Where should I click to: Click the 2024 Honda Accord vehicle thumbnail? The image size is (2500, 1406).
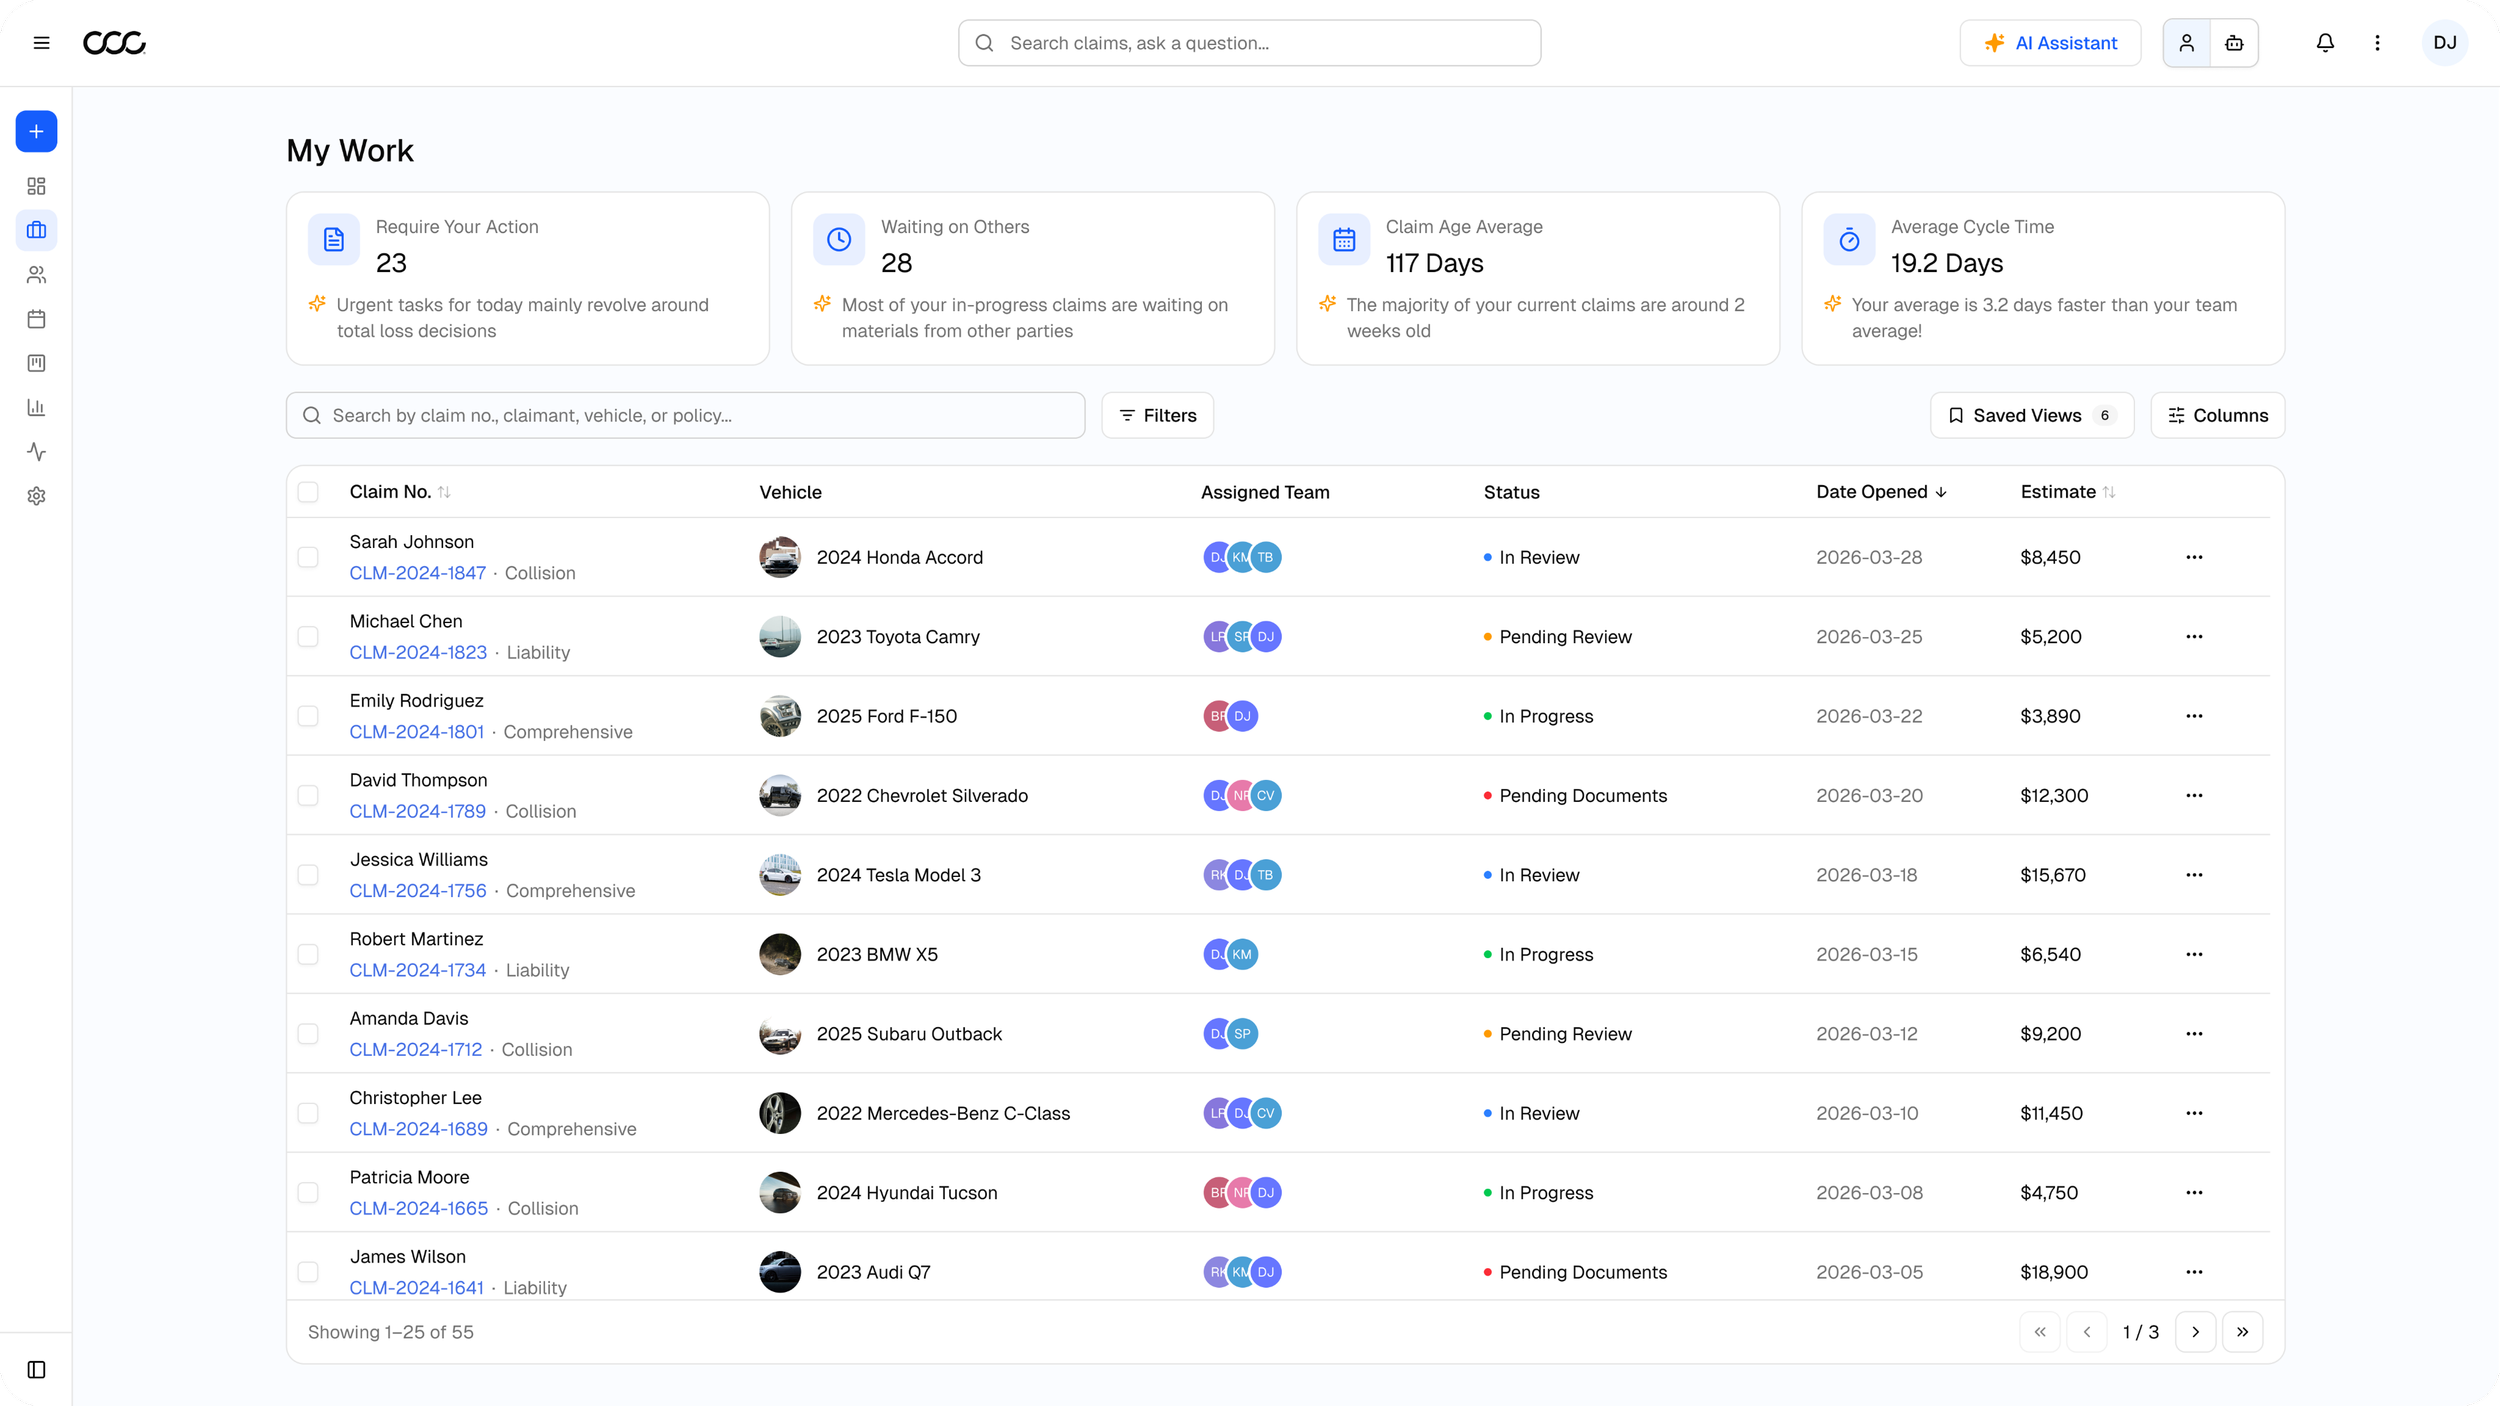(x=780, y=557)
